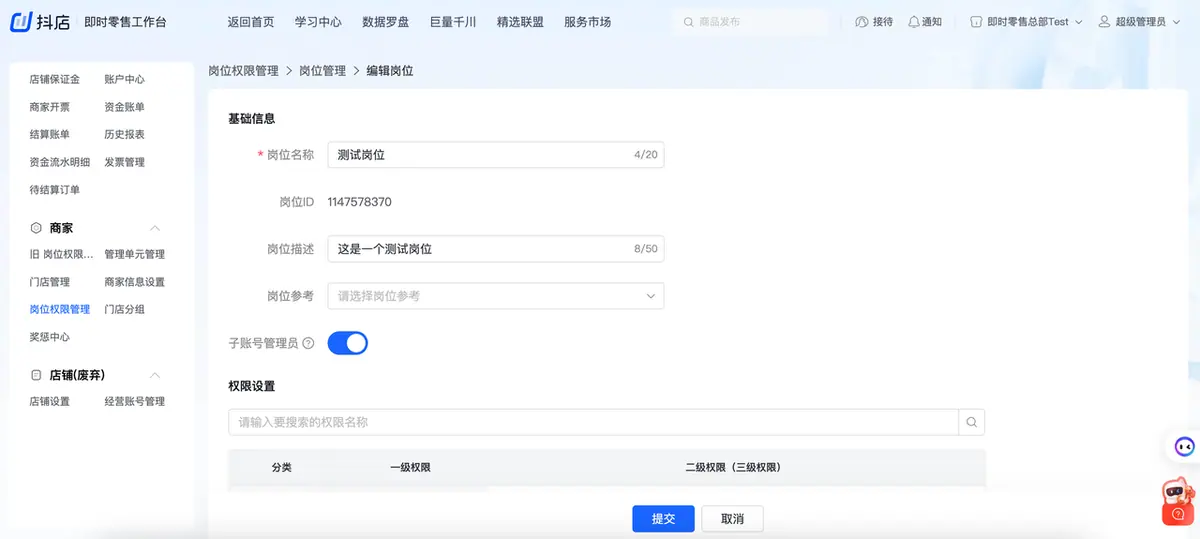The width and height of the screenshot is (1200, 539).
Task: Click the store icon beside 即时零售总部Test
Action: click(x=976, y=22)
